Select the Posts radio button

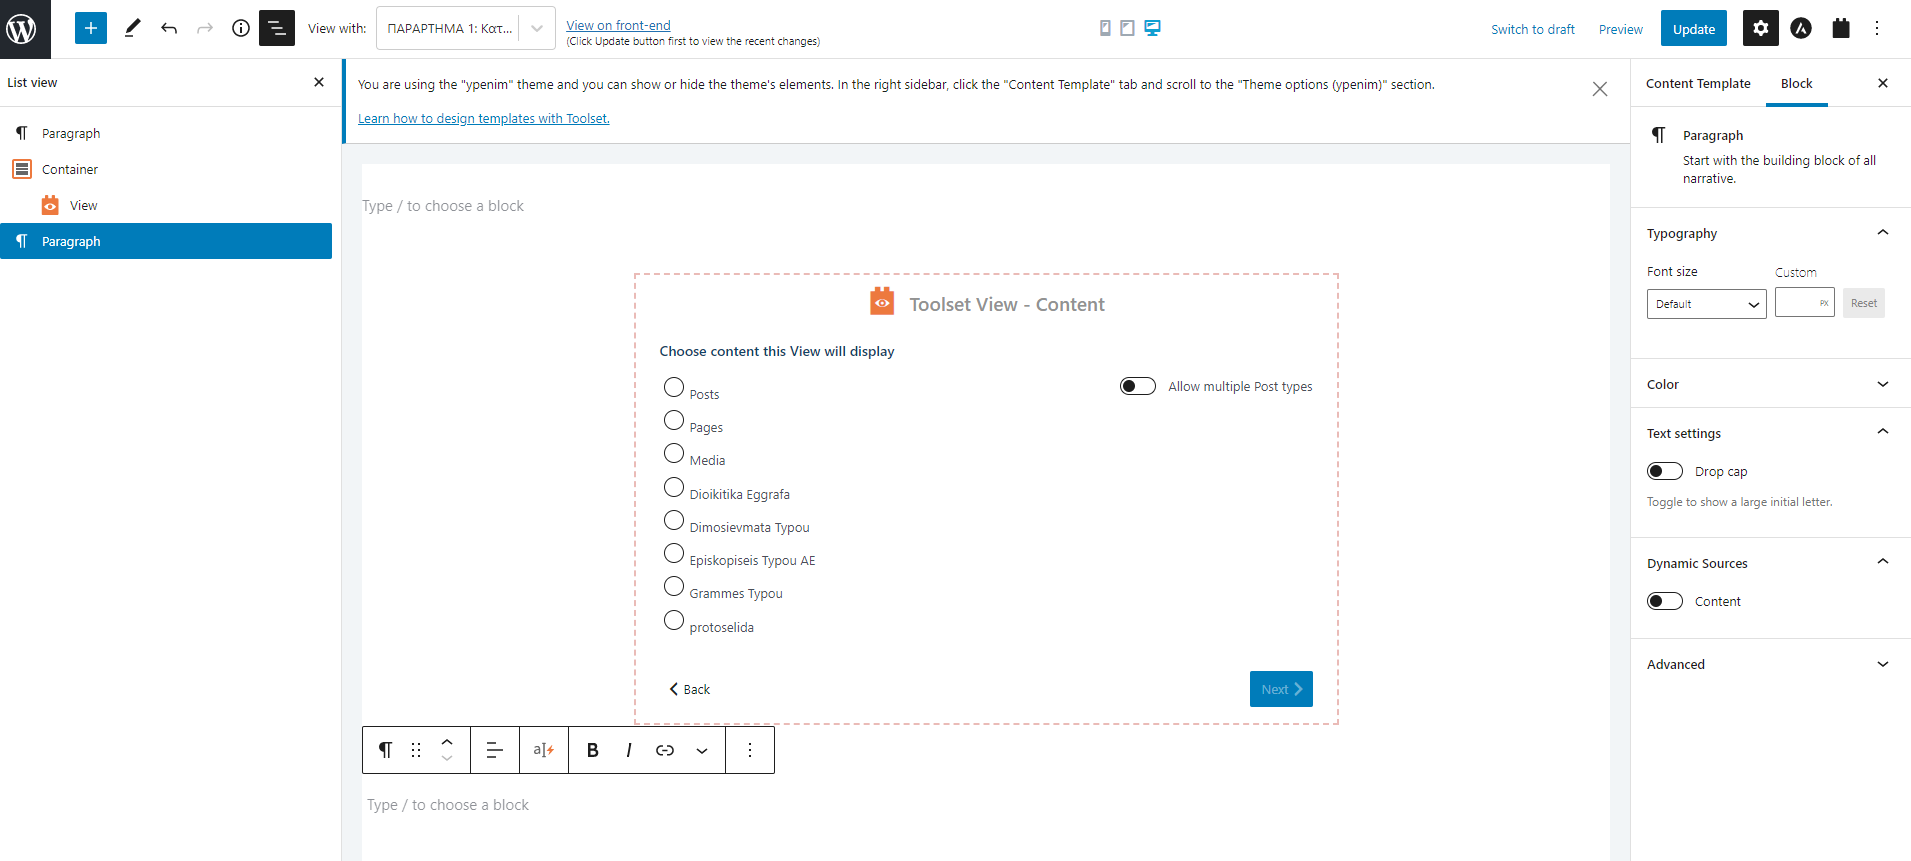coord(674,388)
